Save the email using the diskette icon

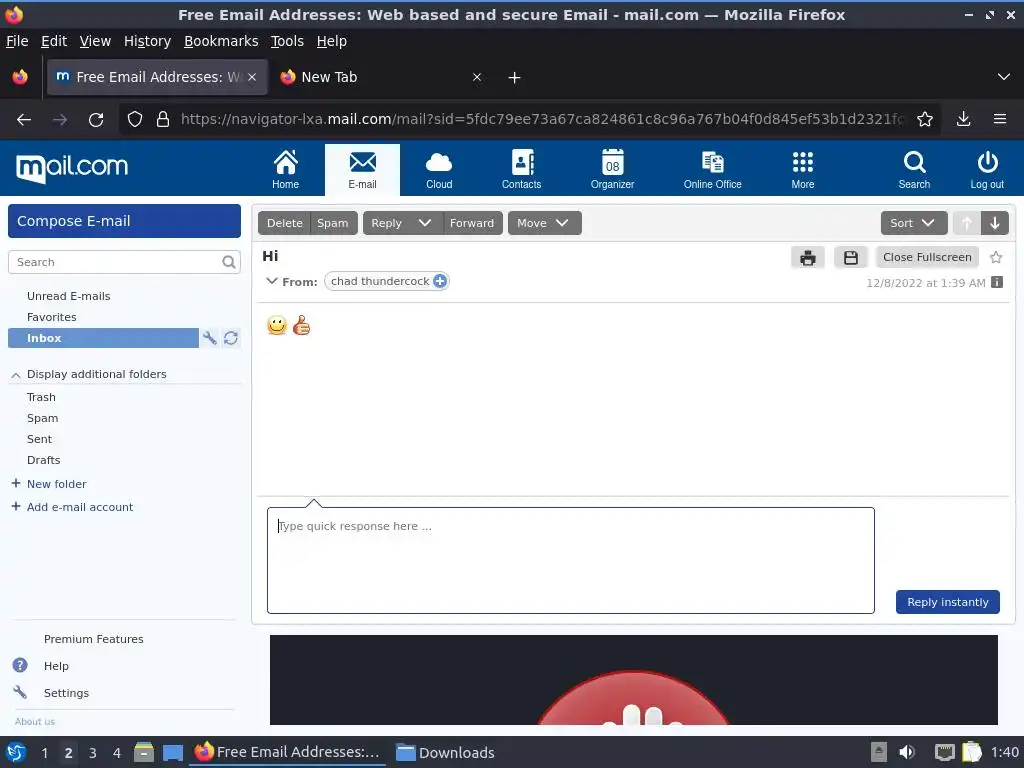(x=850, y=257)
